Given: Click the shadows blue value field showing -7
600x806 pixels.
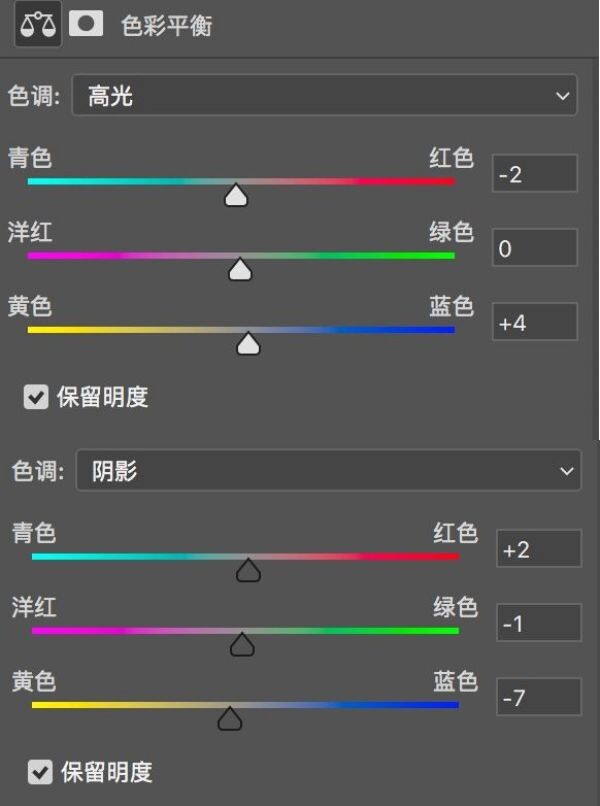Looking at the screenshot, I should point(539,697).
